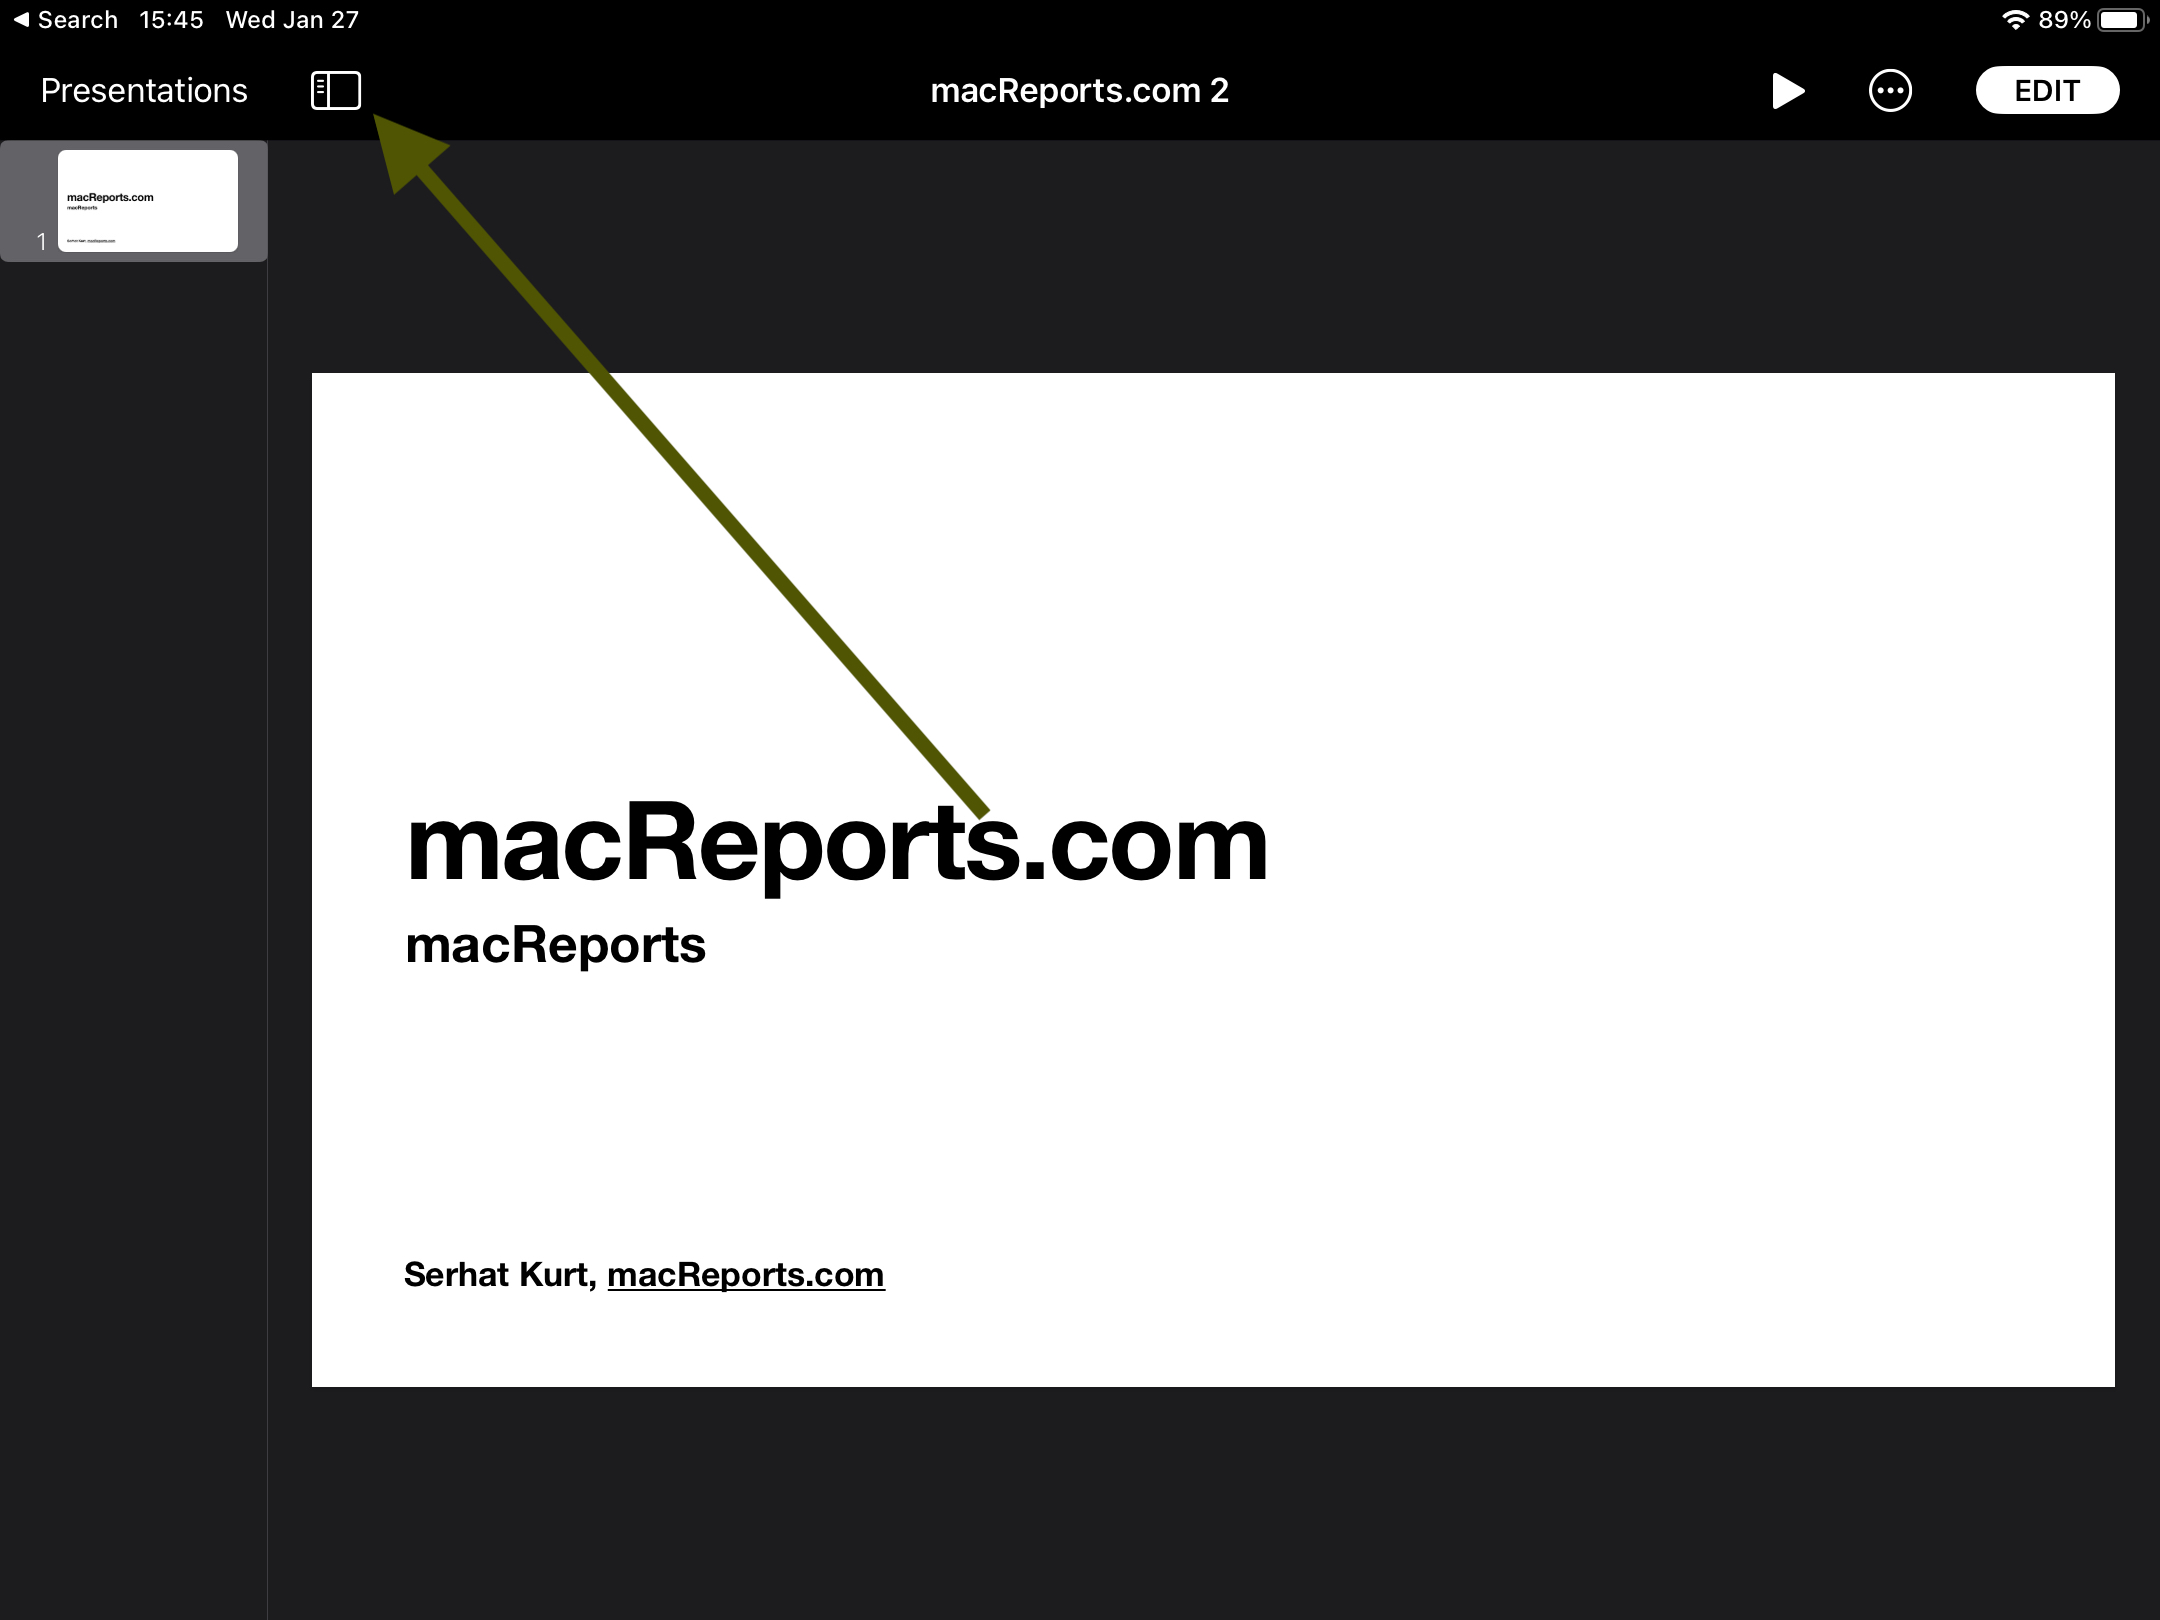Tap the macReports.com hyperlink on slide
The image size is (2160, 1620).
(x=745, y=1273)
